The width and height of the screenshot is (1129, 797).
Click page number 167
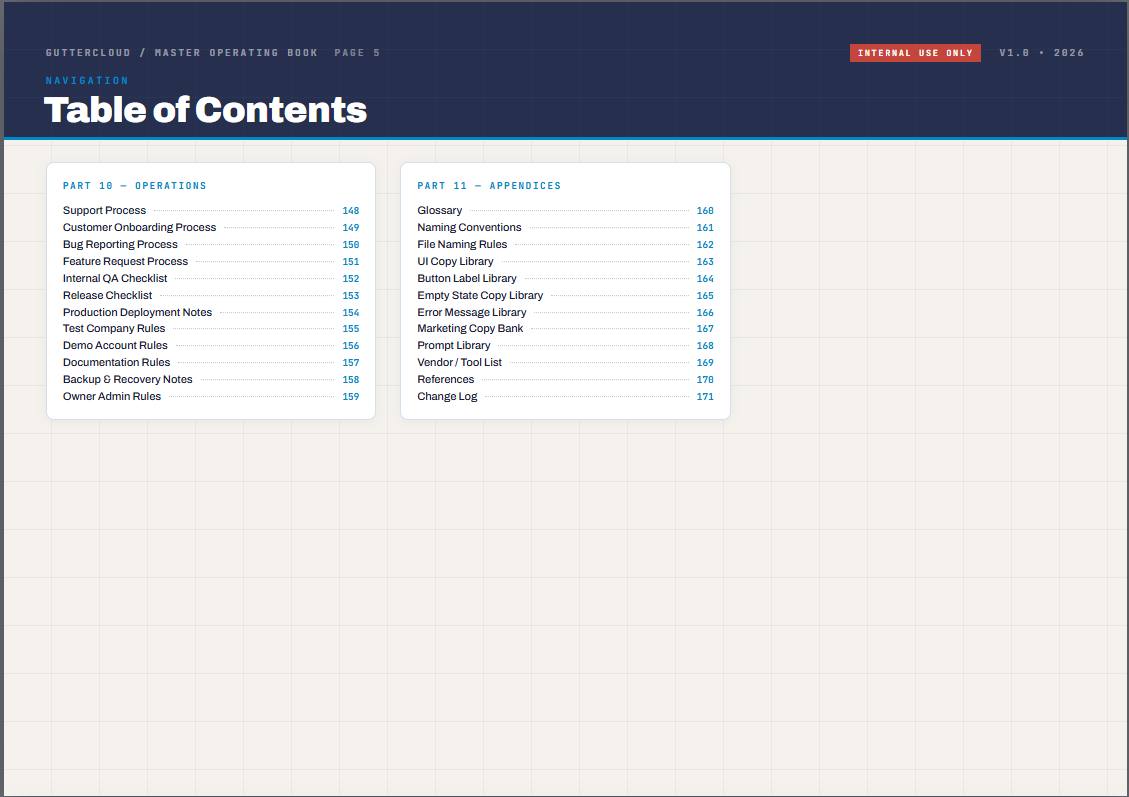tap(705, 329)
